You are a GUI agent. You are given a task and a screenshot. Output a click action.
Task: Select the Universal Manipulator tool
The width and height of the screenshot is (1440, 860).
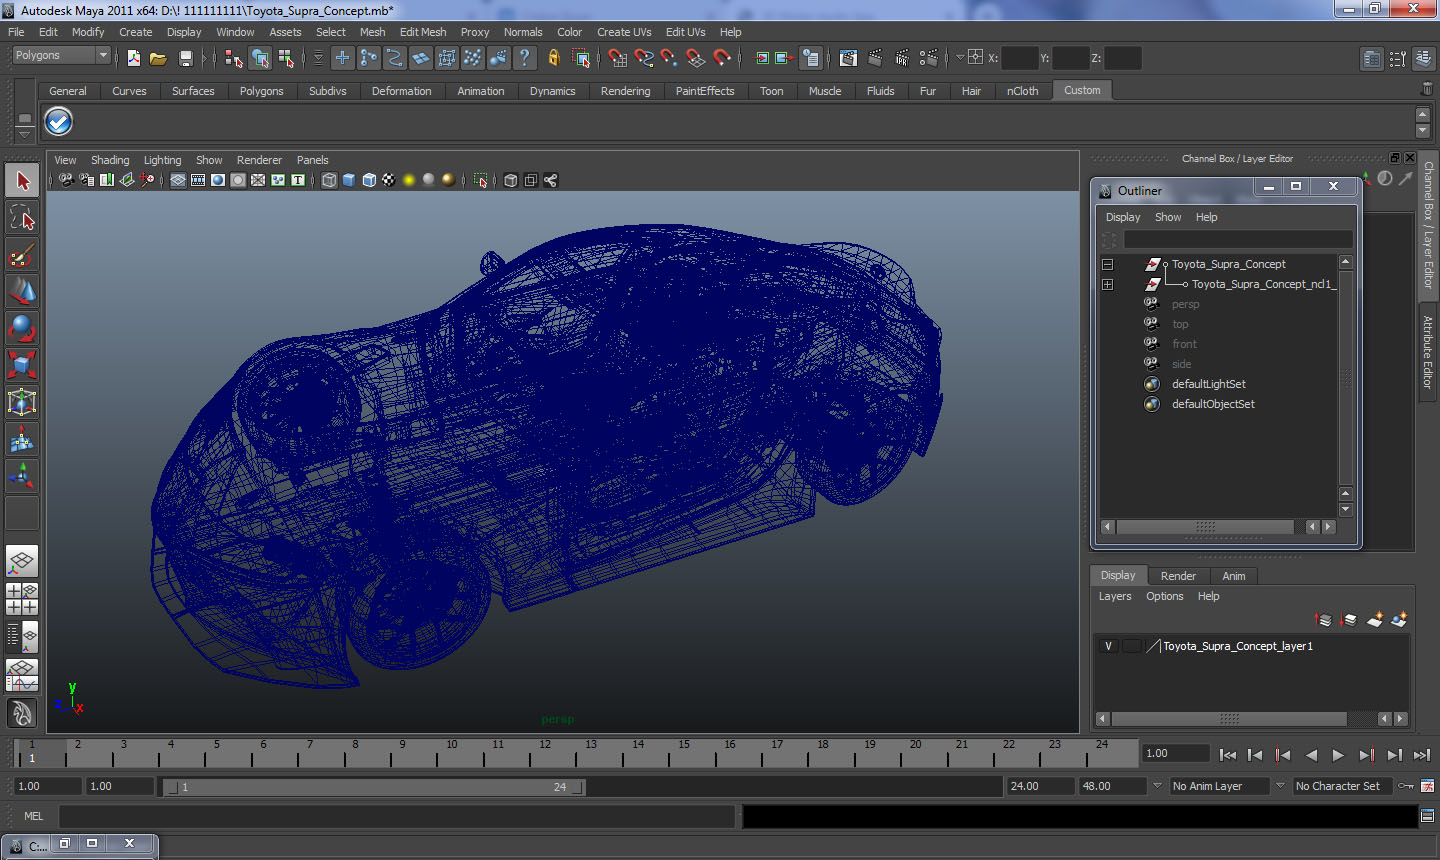22,402
